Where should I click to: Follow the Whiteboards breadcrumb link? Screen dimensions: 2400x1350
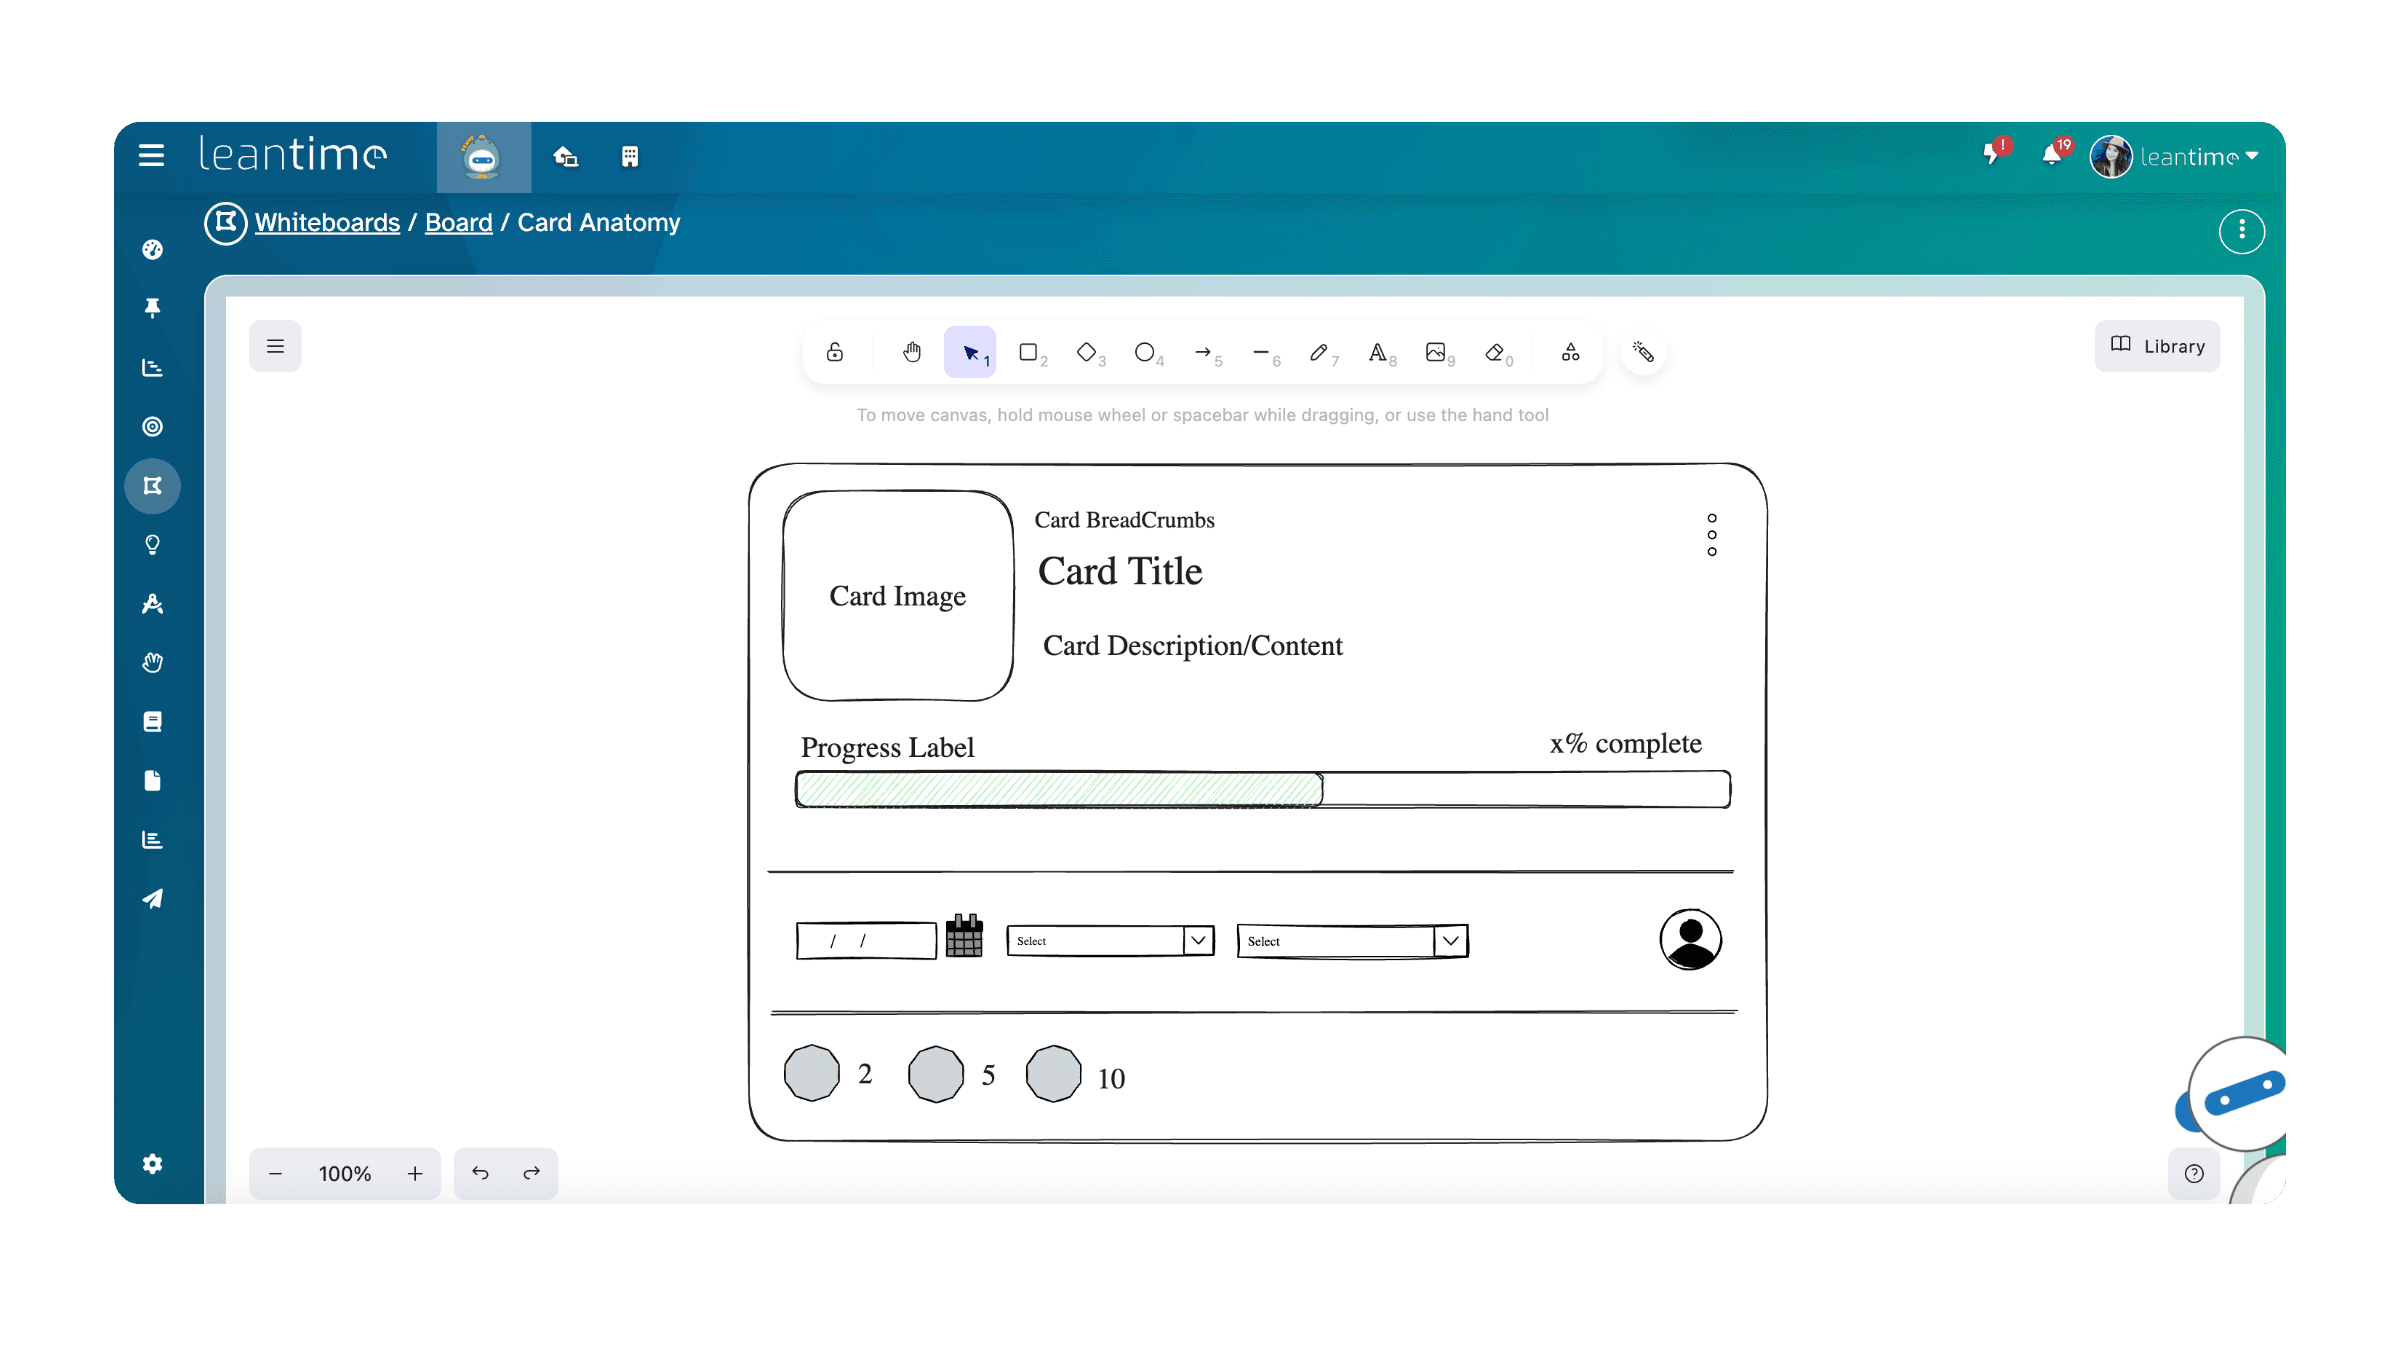click(x=327, y=223)
